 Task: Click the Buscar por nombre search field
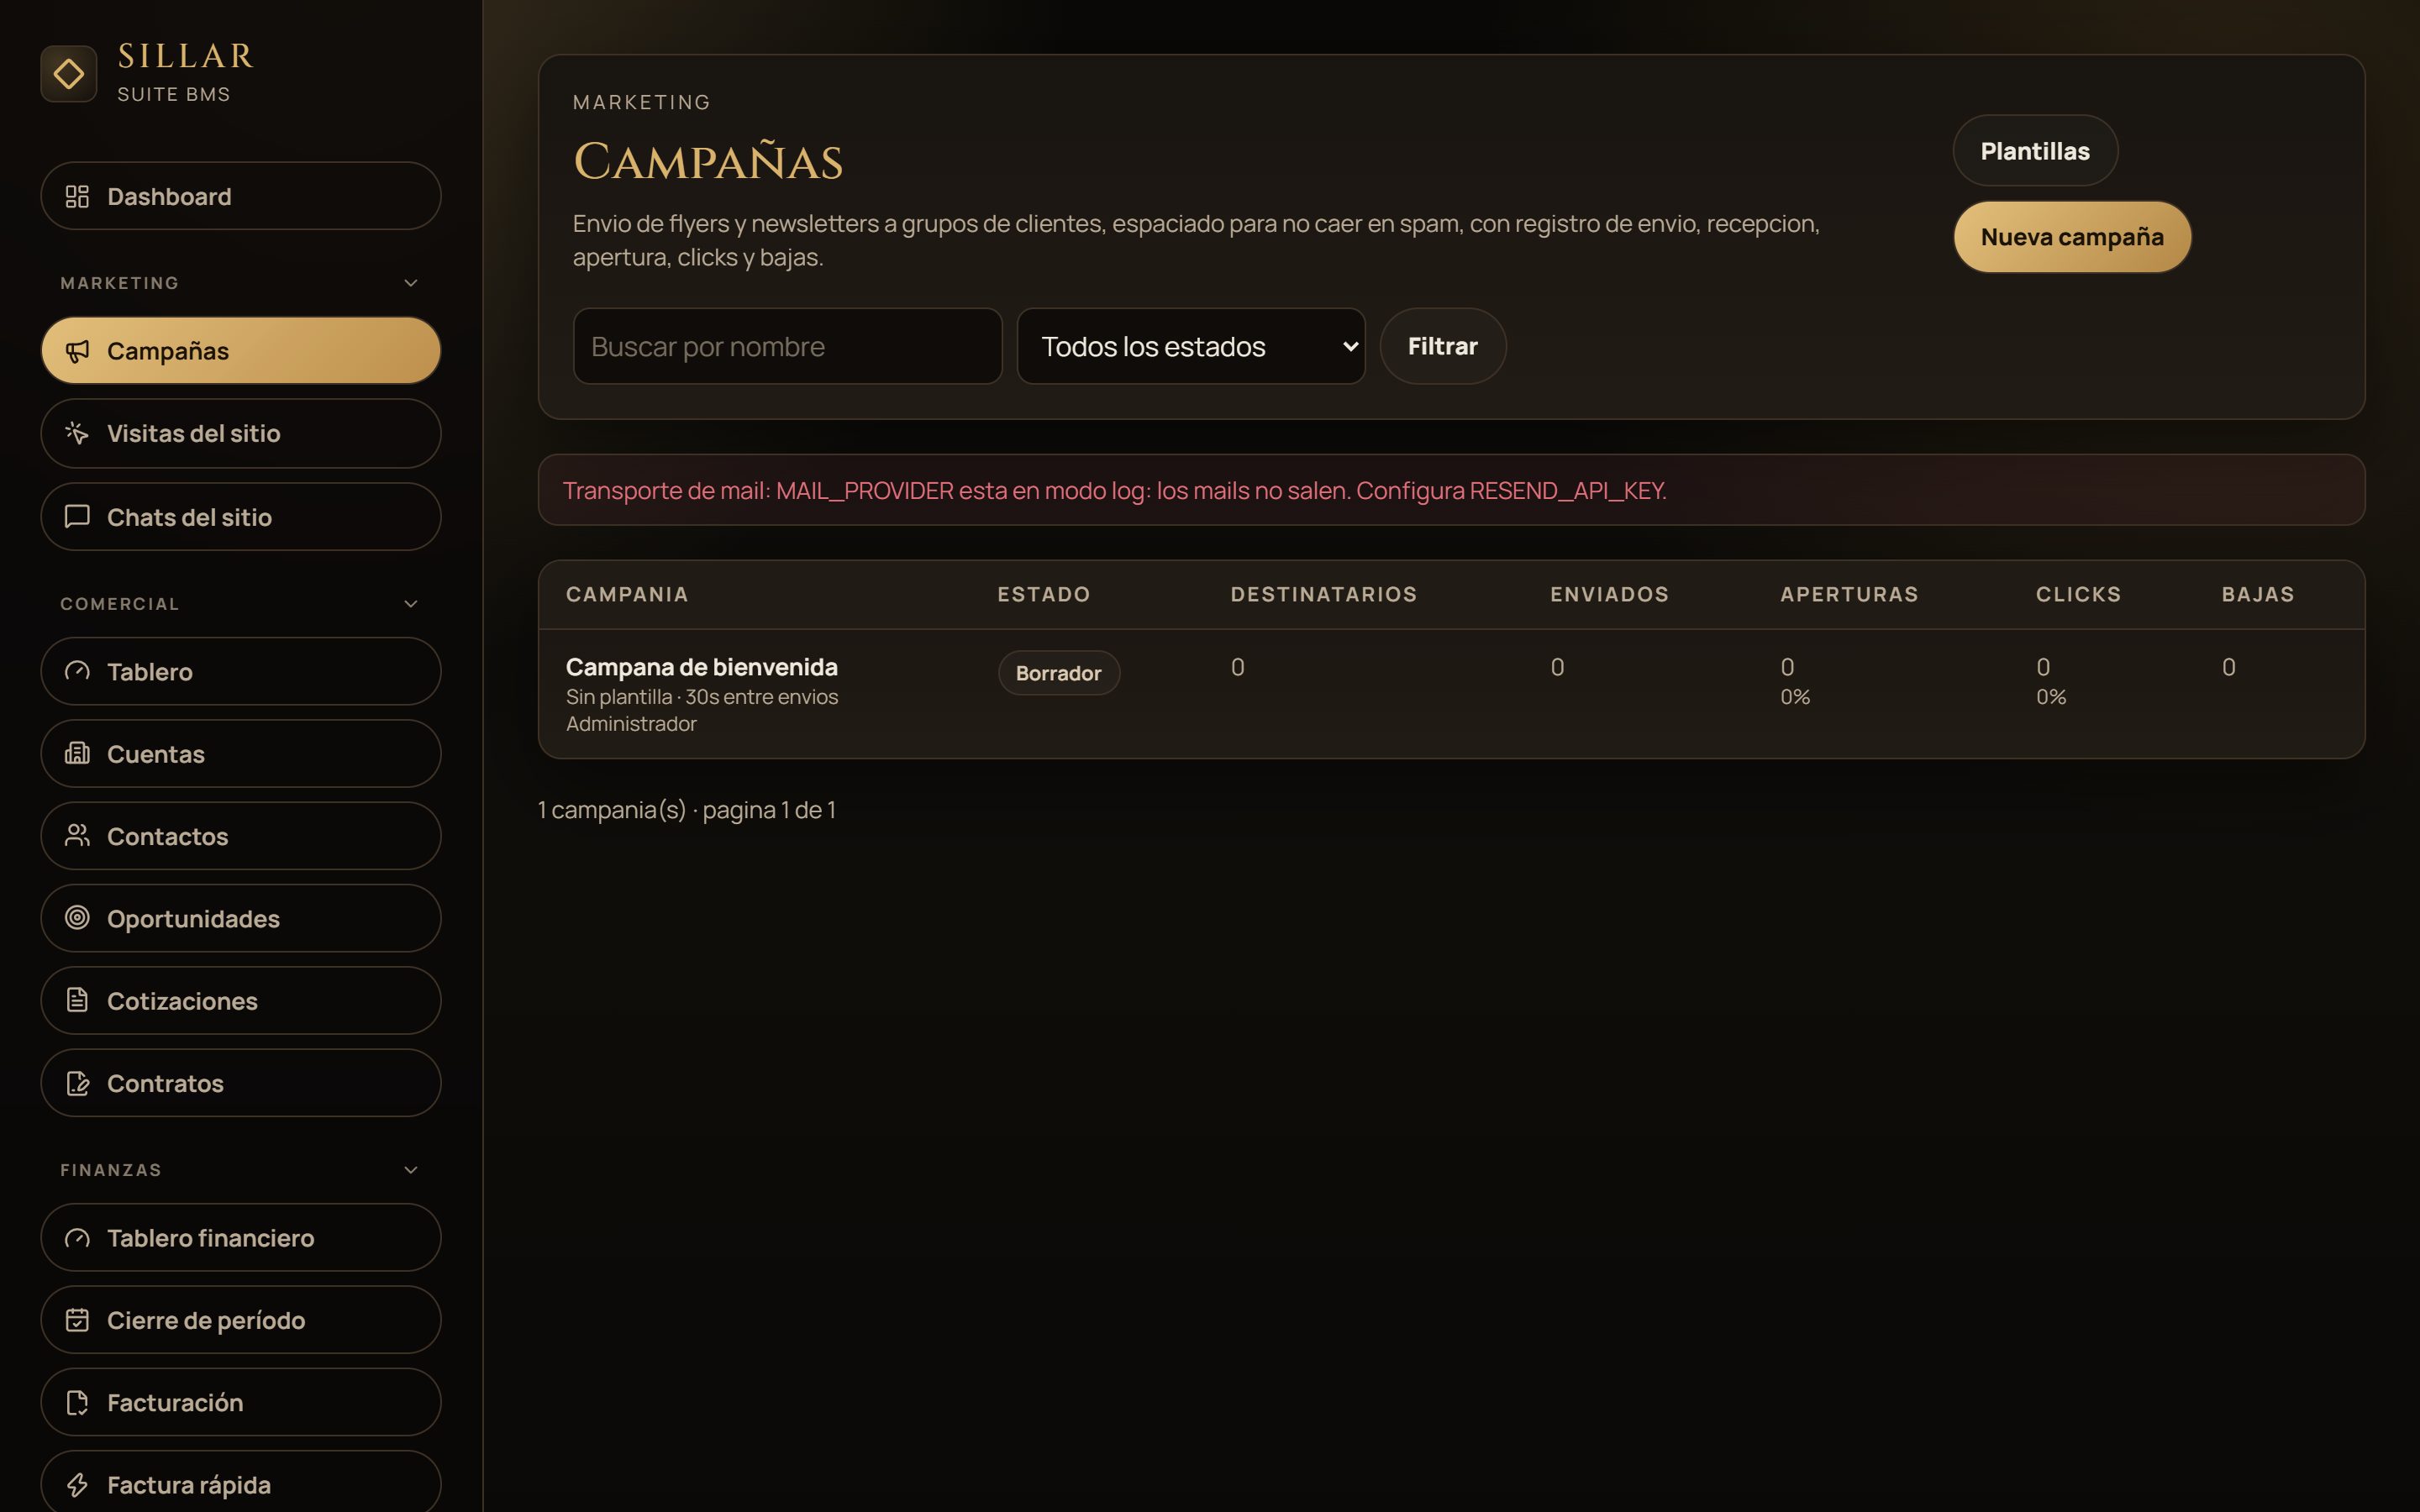pyautogui.click(x=788, y=346)
